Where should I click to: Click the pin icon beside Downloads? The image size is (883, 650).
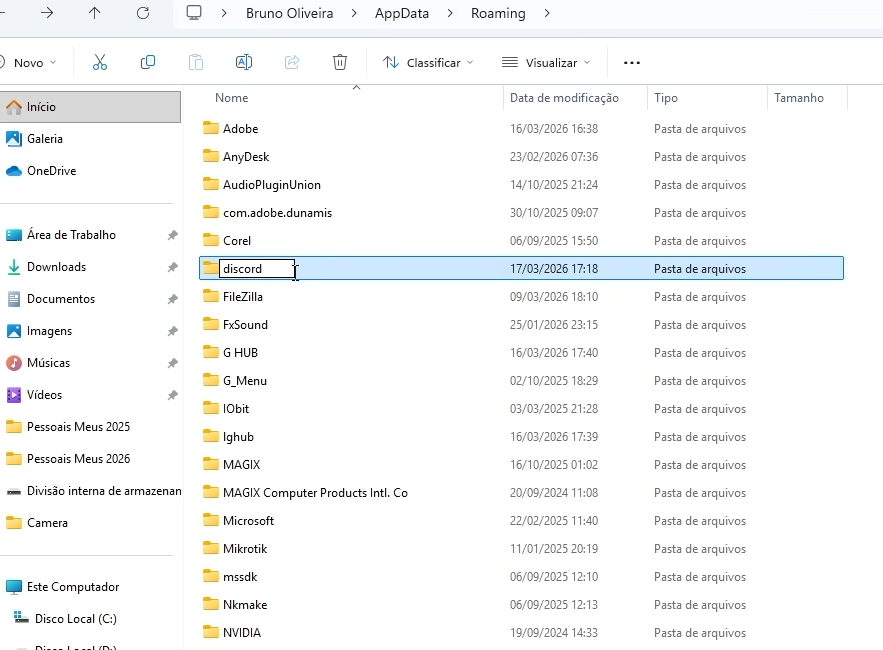pyautogui.click(x=172, y=267)
